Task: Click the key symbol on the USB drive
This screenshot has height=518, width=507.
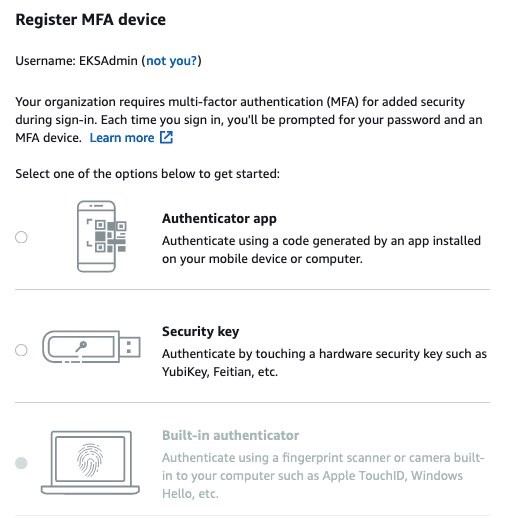Action: [81, 347]
